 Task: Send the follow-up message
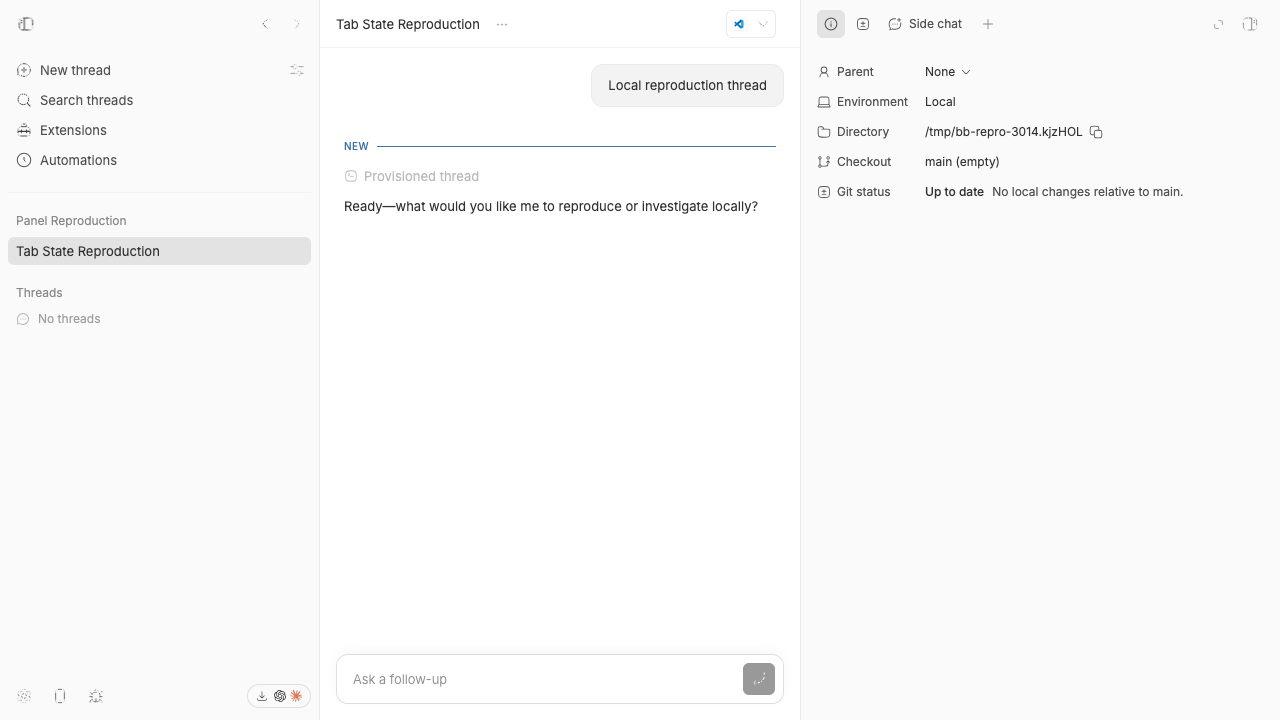[759, 679]
